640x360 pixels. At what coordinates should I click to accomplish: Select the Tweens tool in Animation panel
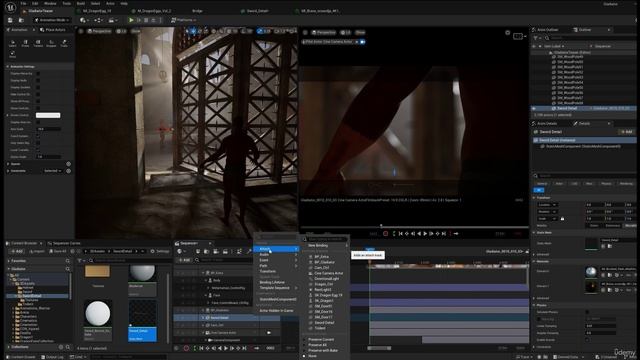pos(38,43)
